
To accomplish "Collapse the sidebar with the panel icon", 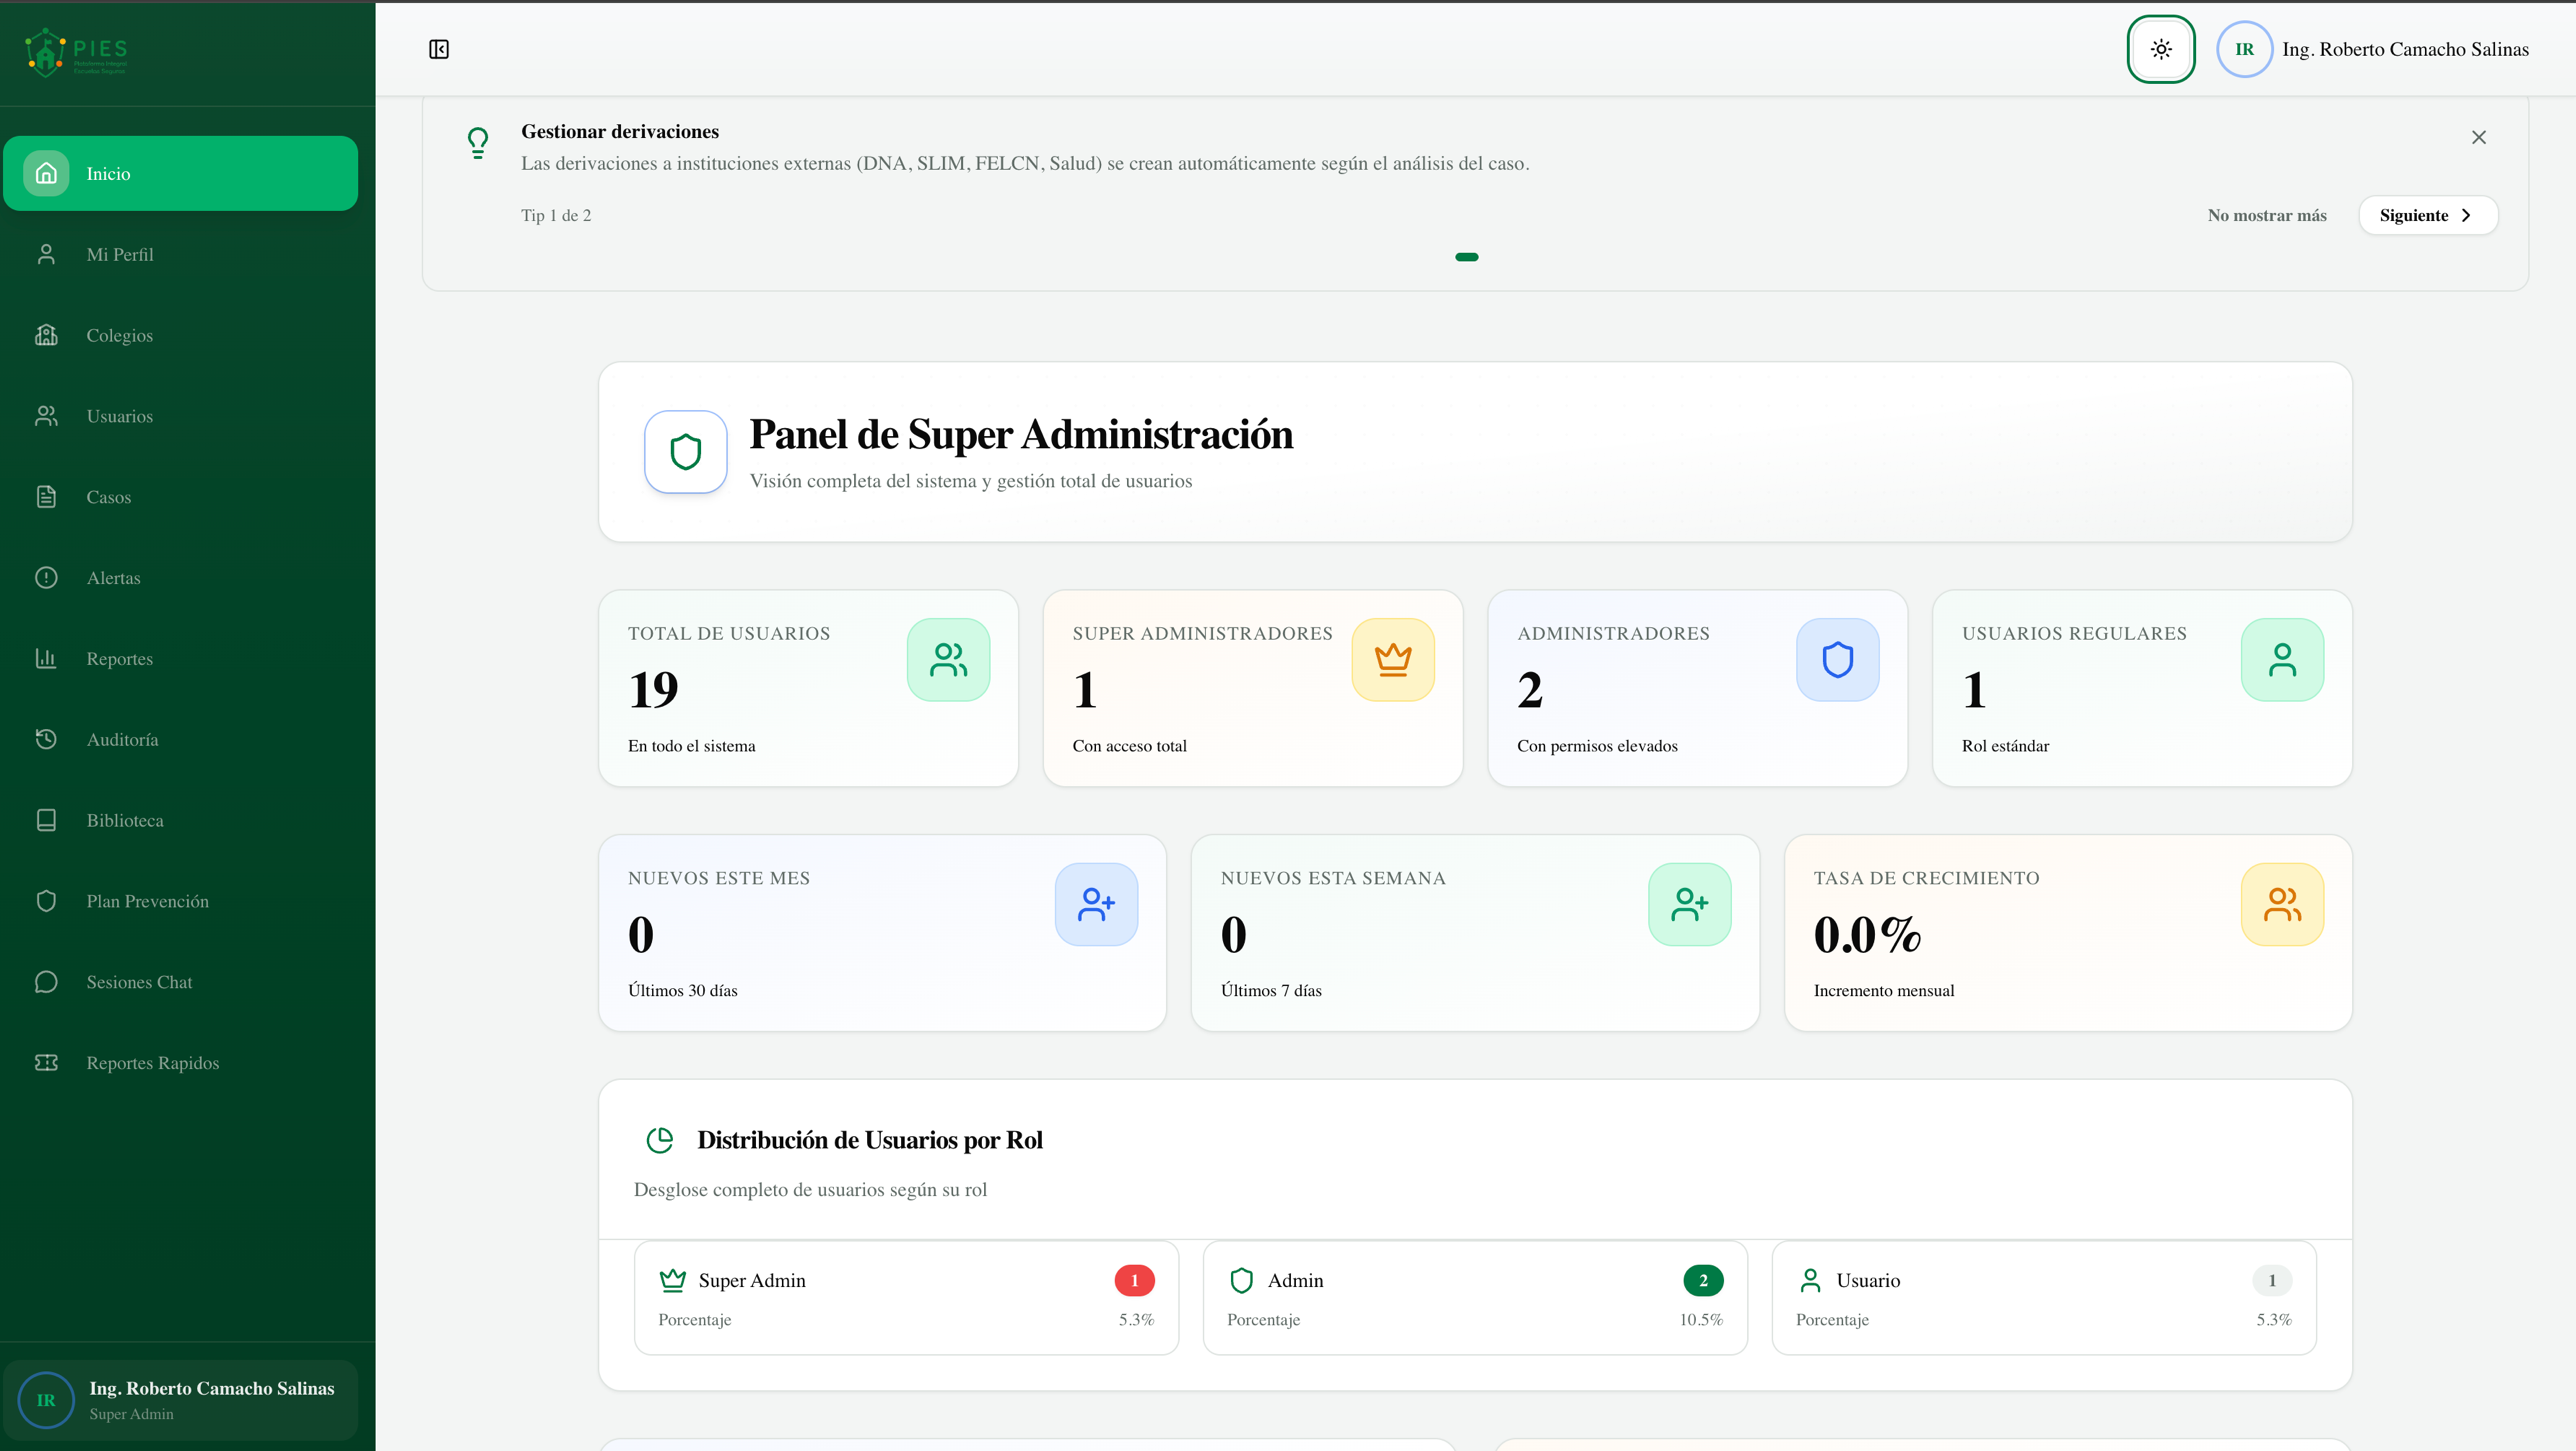I will (x=439, y=49).
